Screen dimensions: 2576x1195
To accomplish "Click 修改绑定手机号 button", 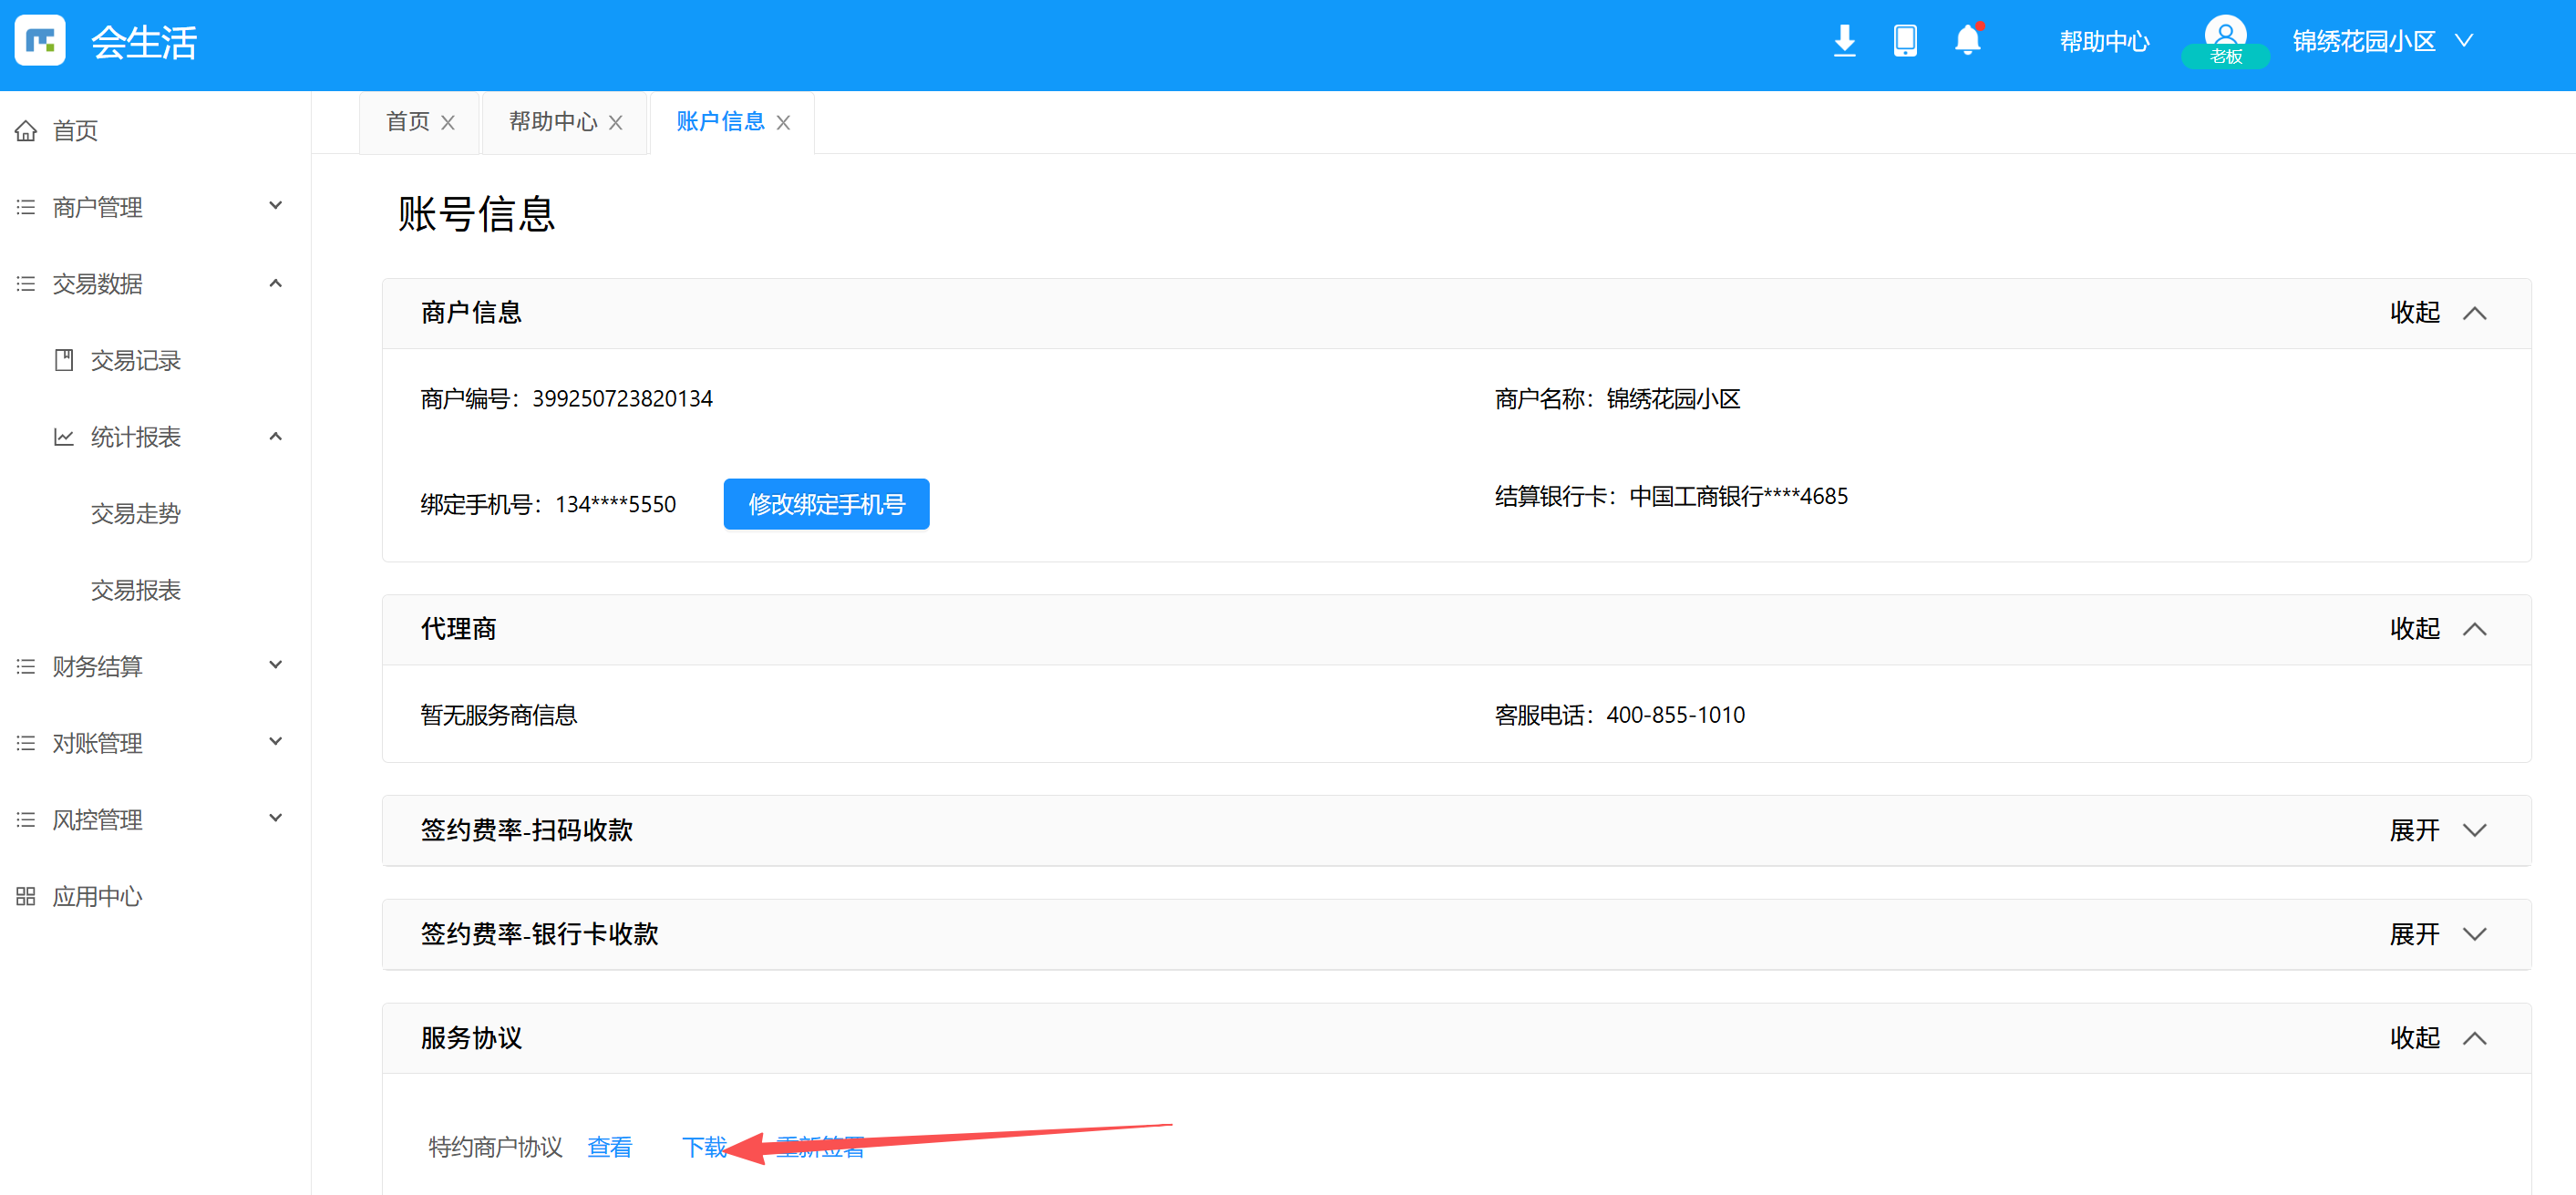I will click(826, 504).
